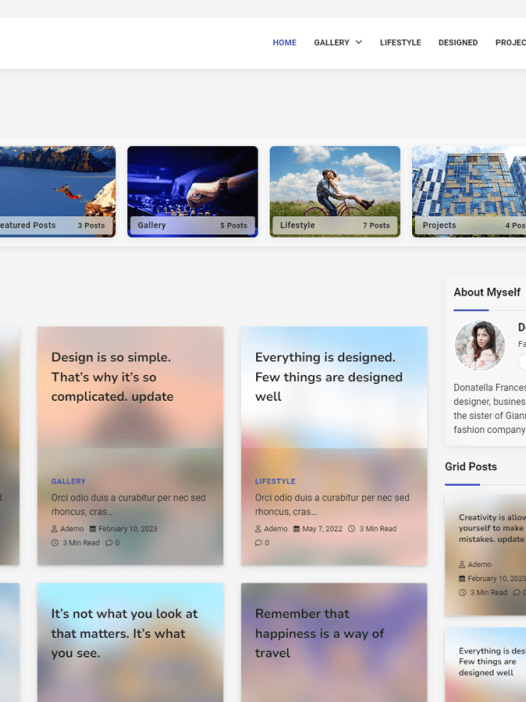Viewport: 526px width, 702px height.
Task: Click calendar icon on Creativity grid post
Action: pos(462,578)
